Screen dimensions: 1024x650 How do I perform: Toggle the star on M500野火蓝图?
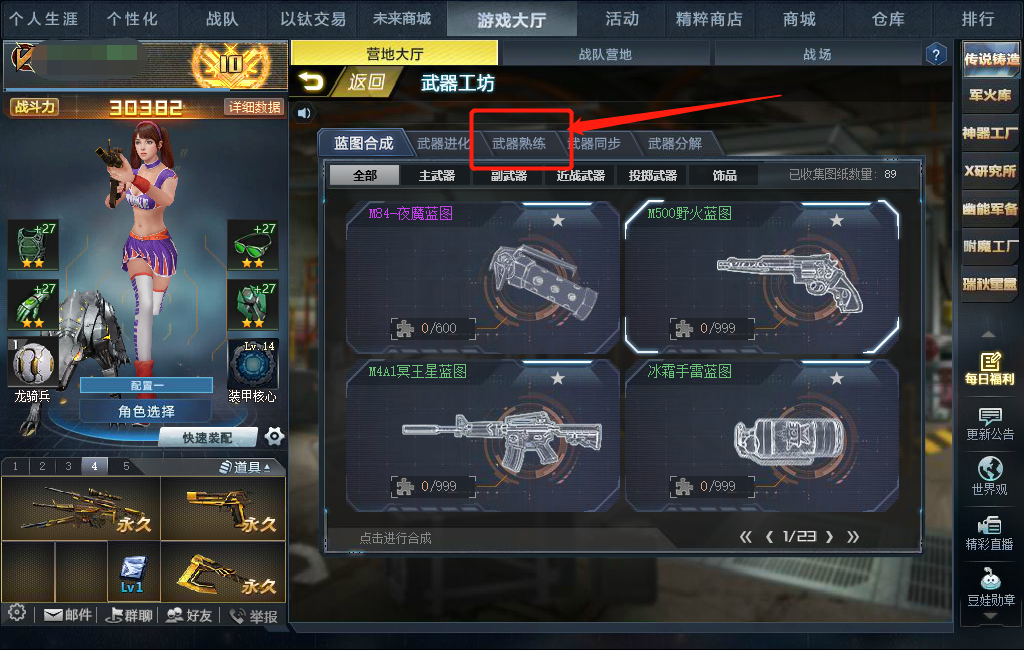836,221
